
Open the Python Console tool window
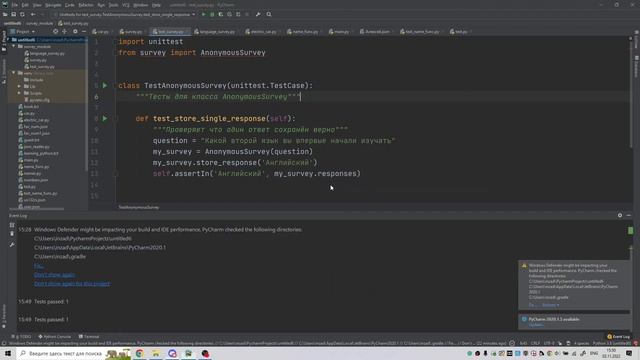55,337
